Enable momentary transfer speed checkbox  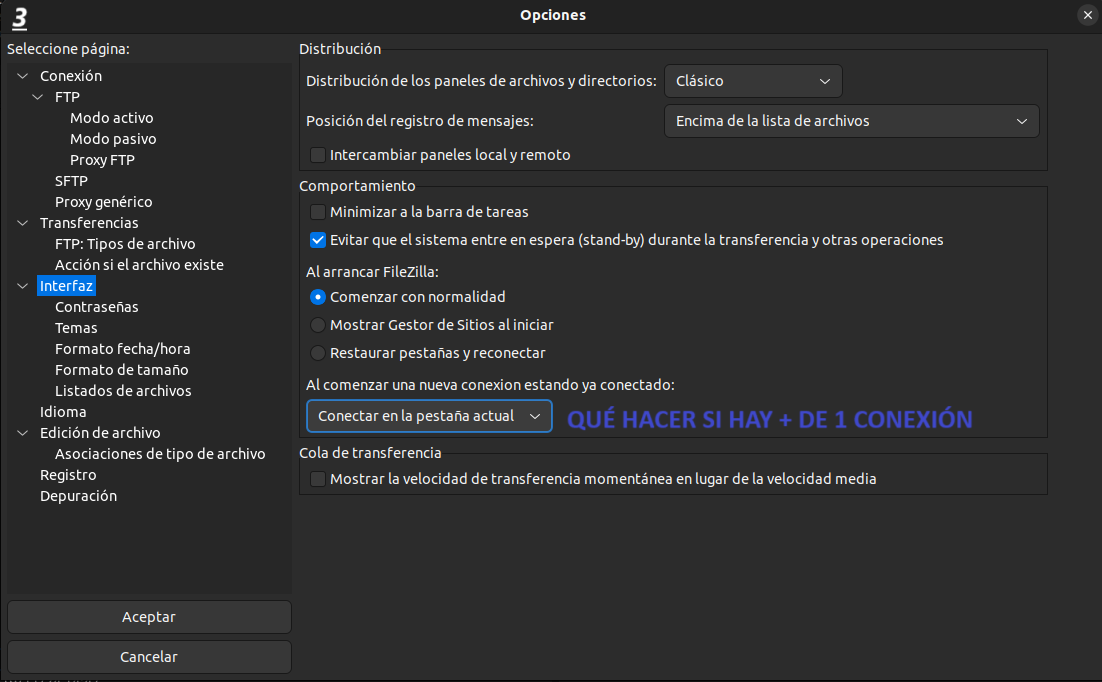click(318, 479)
